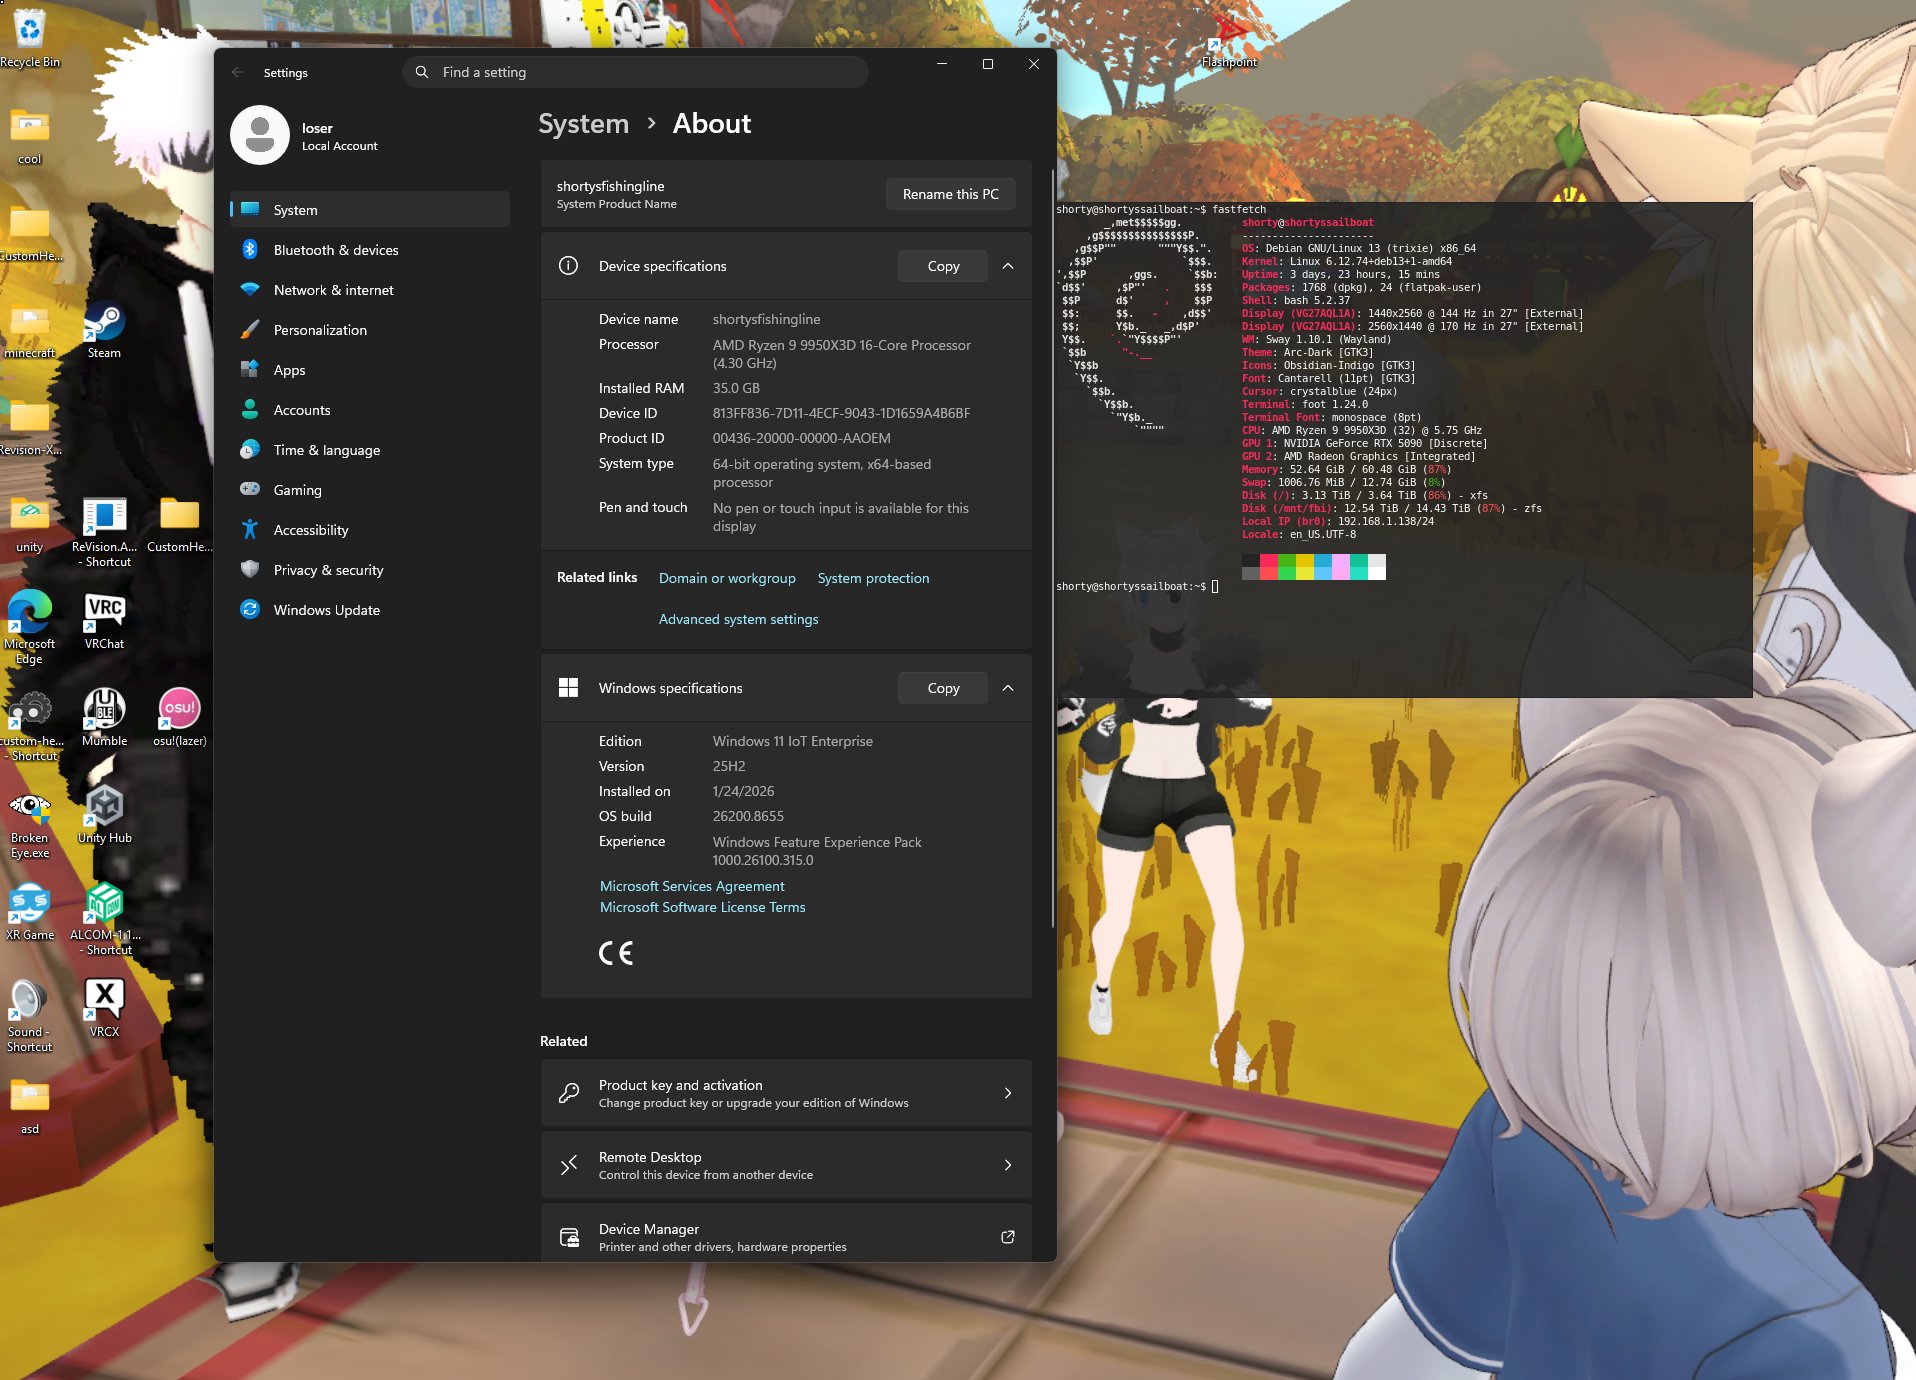Launch VRChat from the desktop

(104, 621)
